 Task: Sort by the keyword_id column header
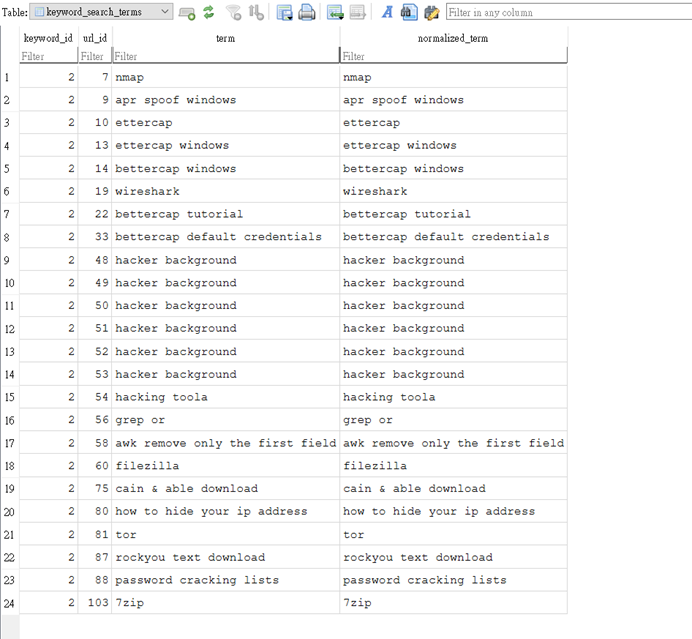point(49,38)
